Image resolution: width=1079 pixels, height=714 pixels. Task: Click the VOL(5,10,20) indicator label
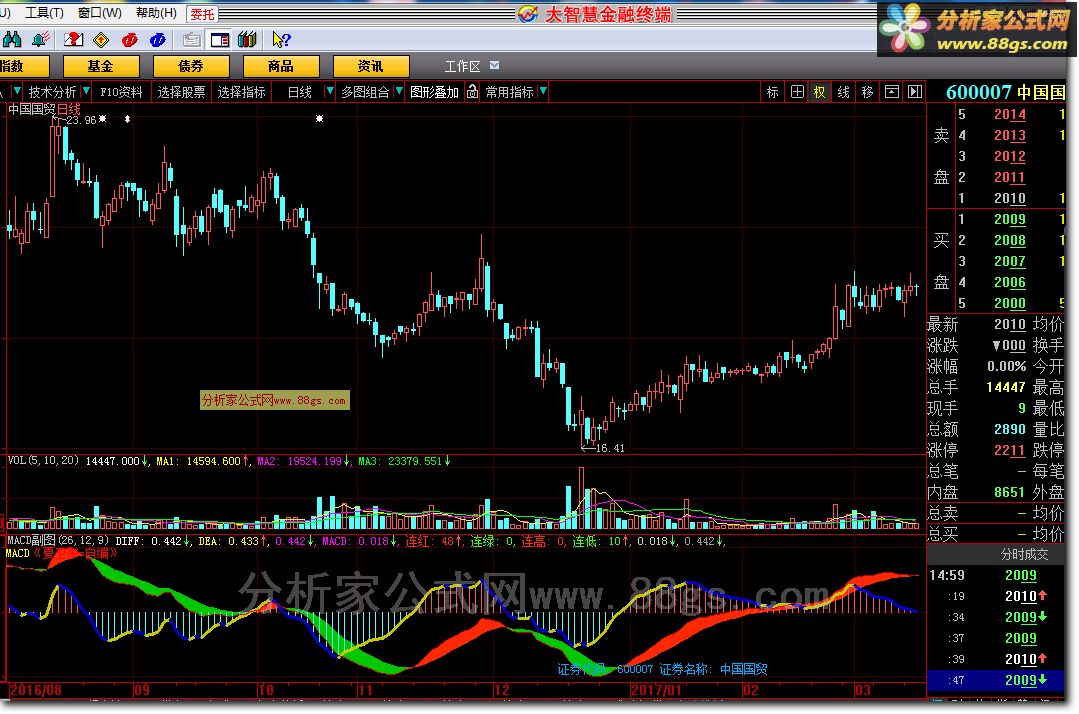coord(43,461)
